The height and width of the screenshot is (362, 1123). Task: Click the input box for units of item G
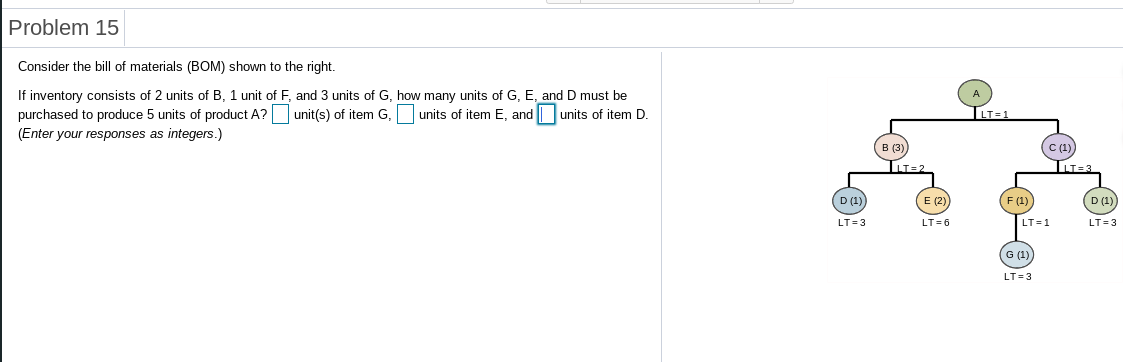(x=280, y=115)
